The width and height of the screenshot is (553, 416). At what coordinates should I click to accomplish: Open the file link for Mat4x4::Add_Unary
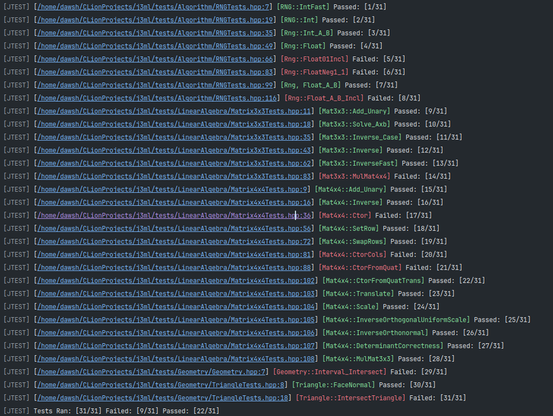tap(172, 189)
